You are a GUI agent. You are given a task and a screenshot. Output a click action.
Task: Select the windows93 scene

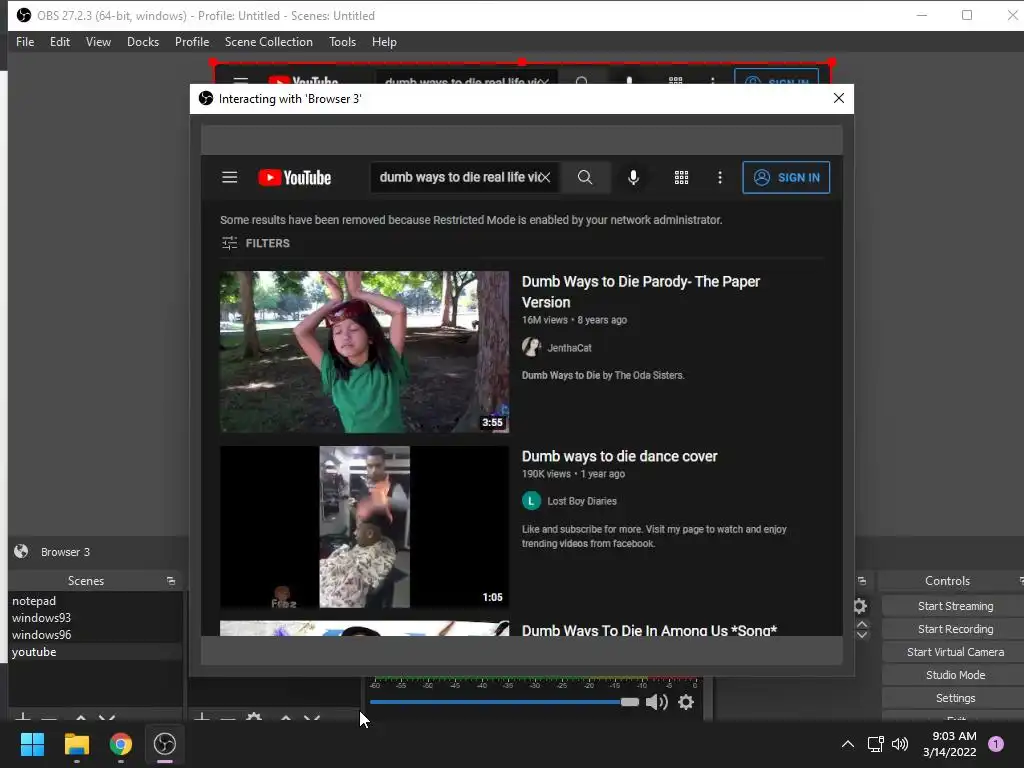point(95,618)
